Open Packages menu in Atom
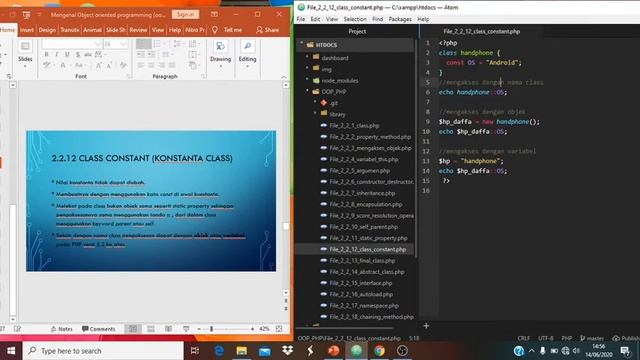Viewport: 640px width, 360px height. (400, 19)
